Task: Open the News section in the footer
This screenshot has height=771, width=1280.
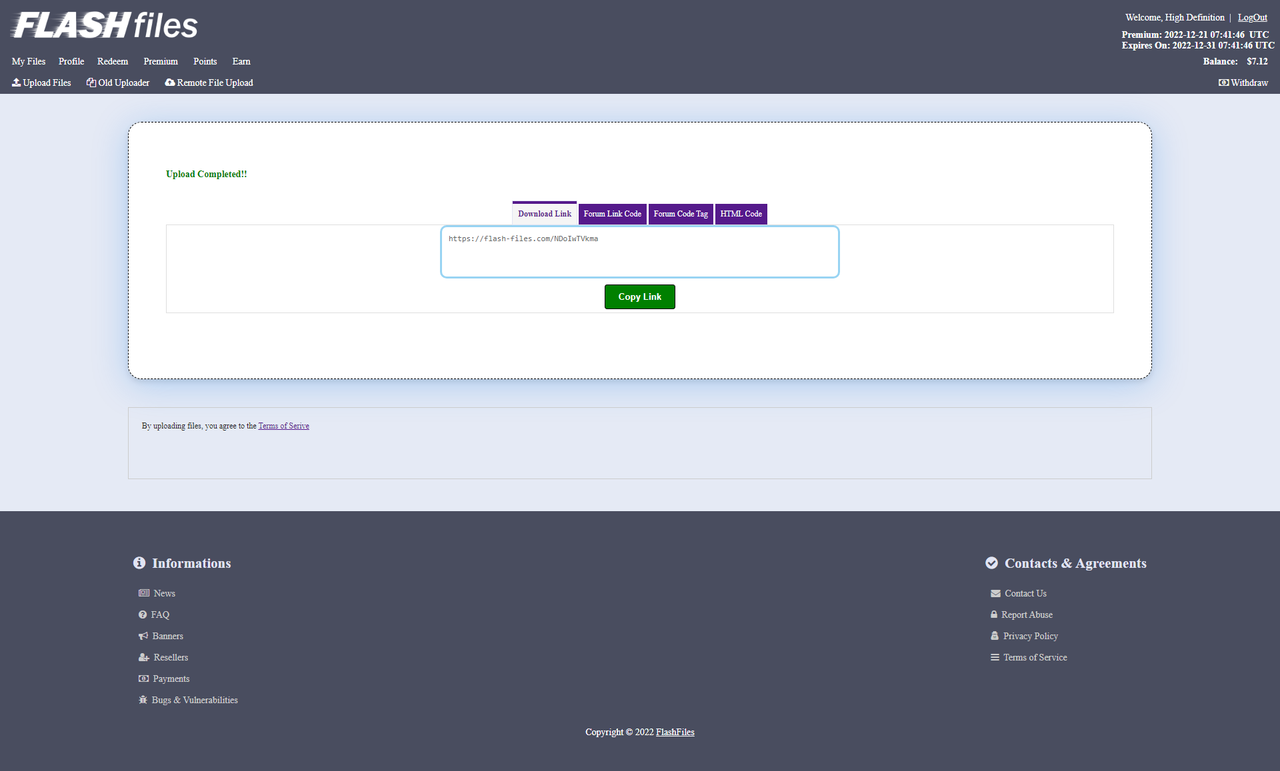Action: (x=163, y=593)
